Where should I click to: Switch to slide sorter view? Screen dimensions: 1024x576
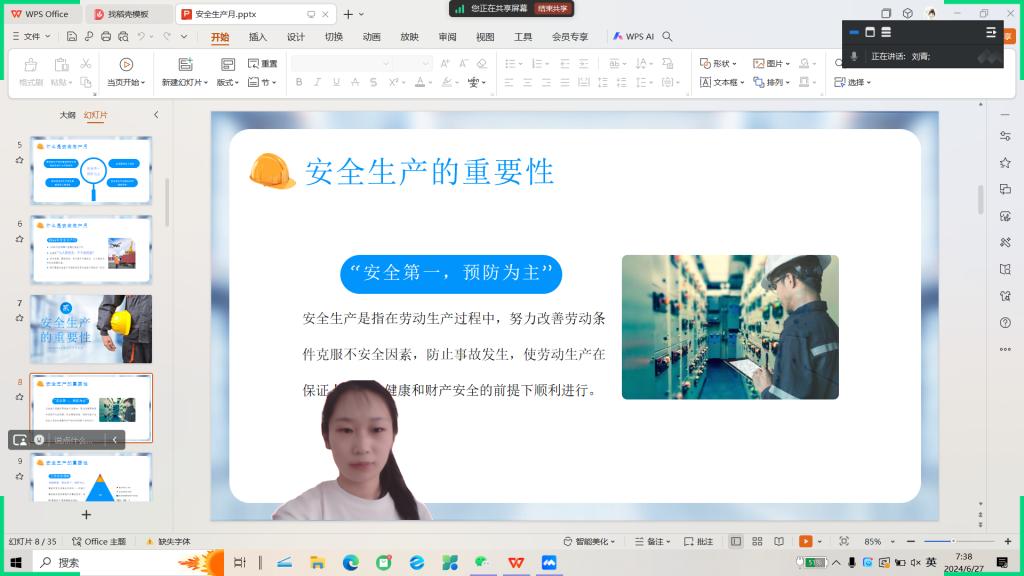[758, 541]
